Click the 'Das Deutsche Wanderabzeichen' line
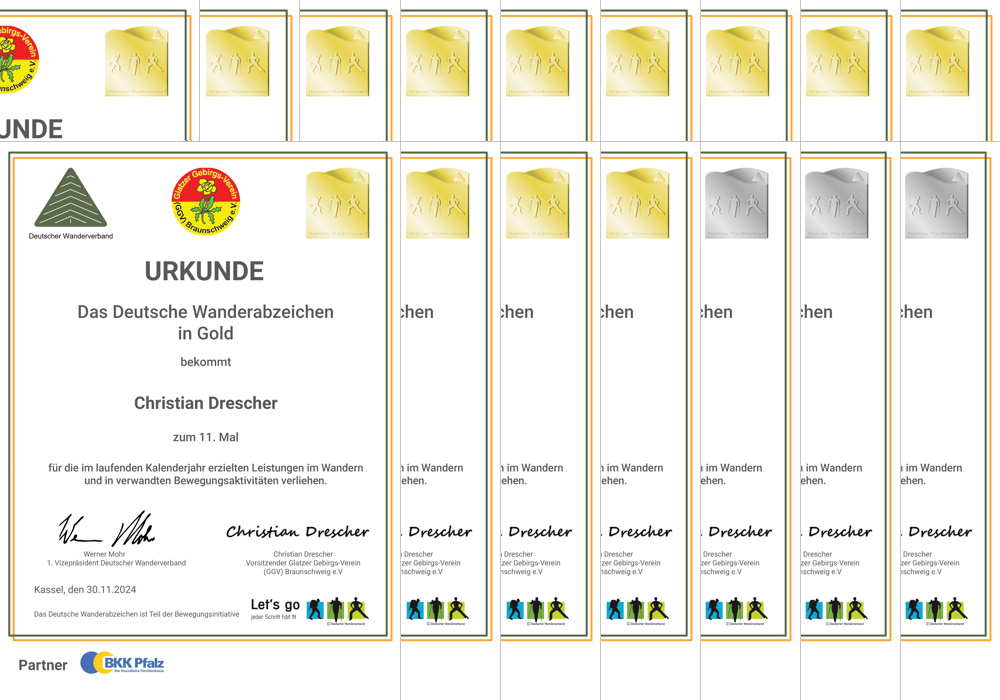Image resolution: width=1000 pixels, height=700 pixels. pos(205,312)
